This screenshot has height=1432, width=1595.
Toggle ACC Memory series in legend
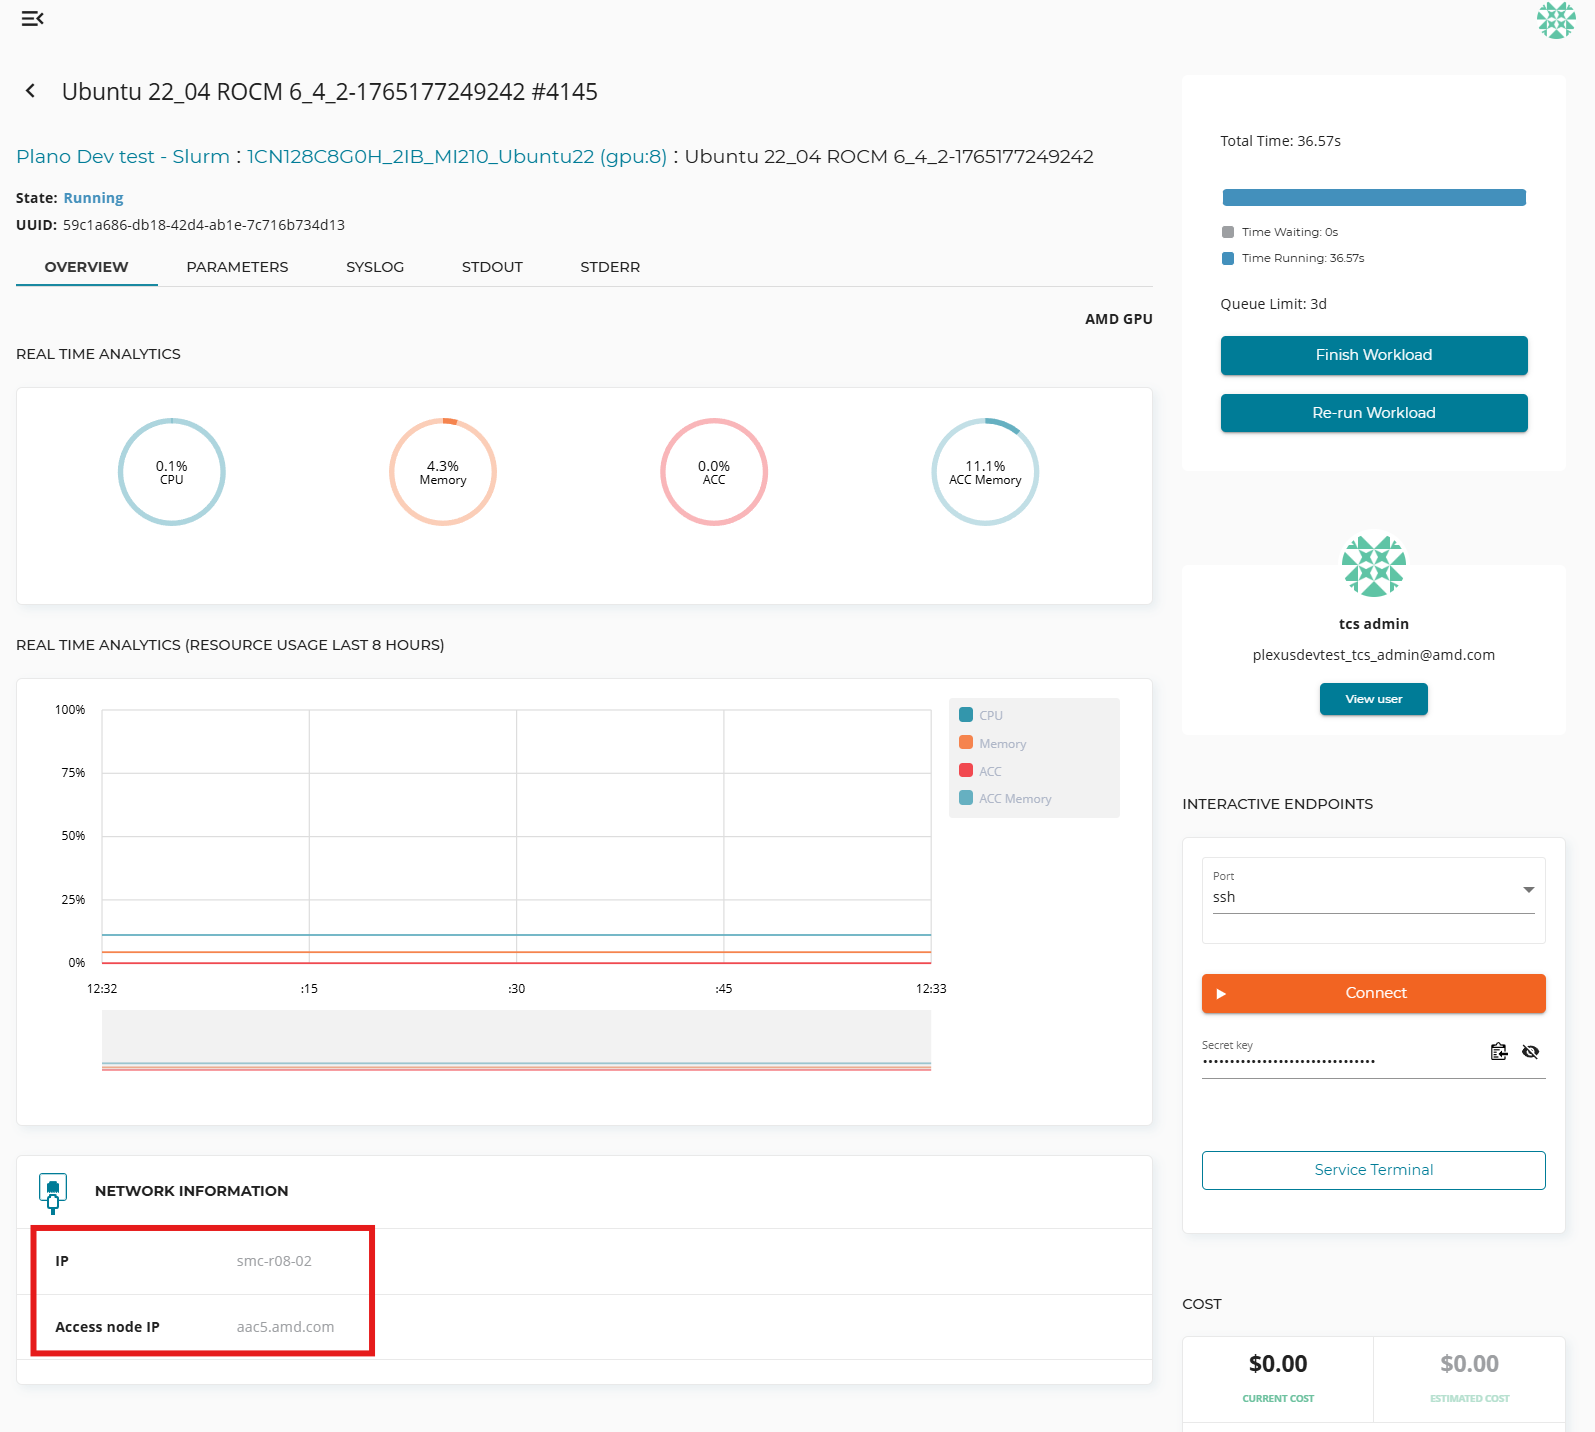tap(1005, 798)
